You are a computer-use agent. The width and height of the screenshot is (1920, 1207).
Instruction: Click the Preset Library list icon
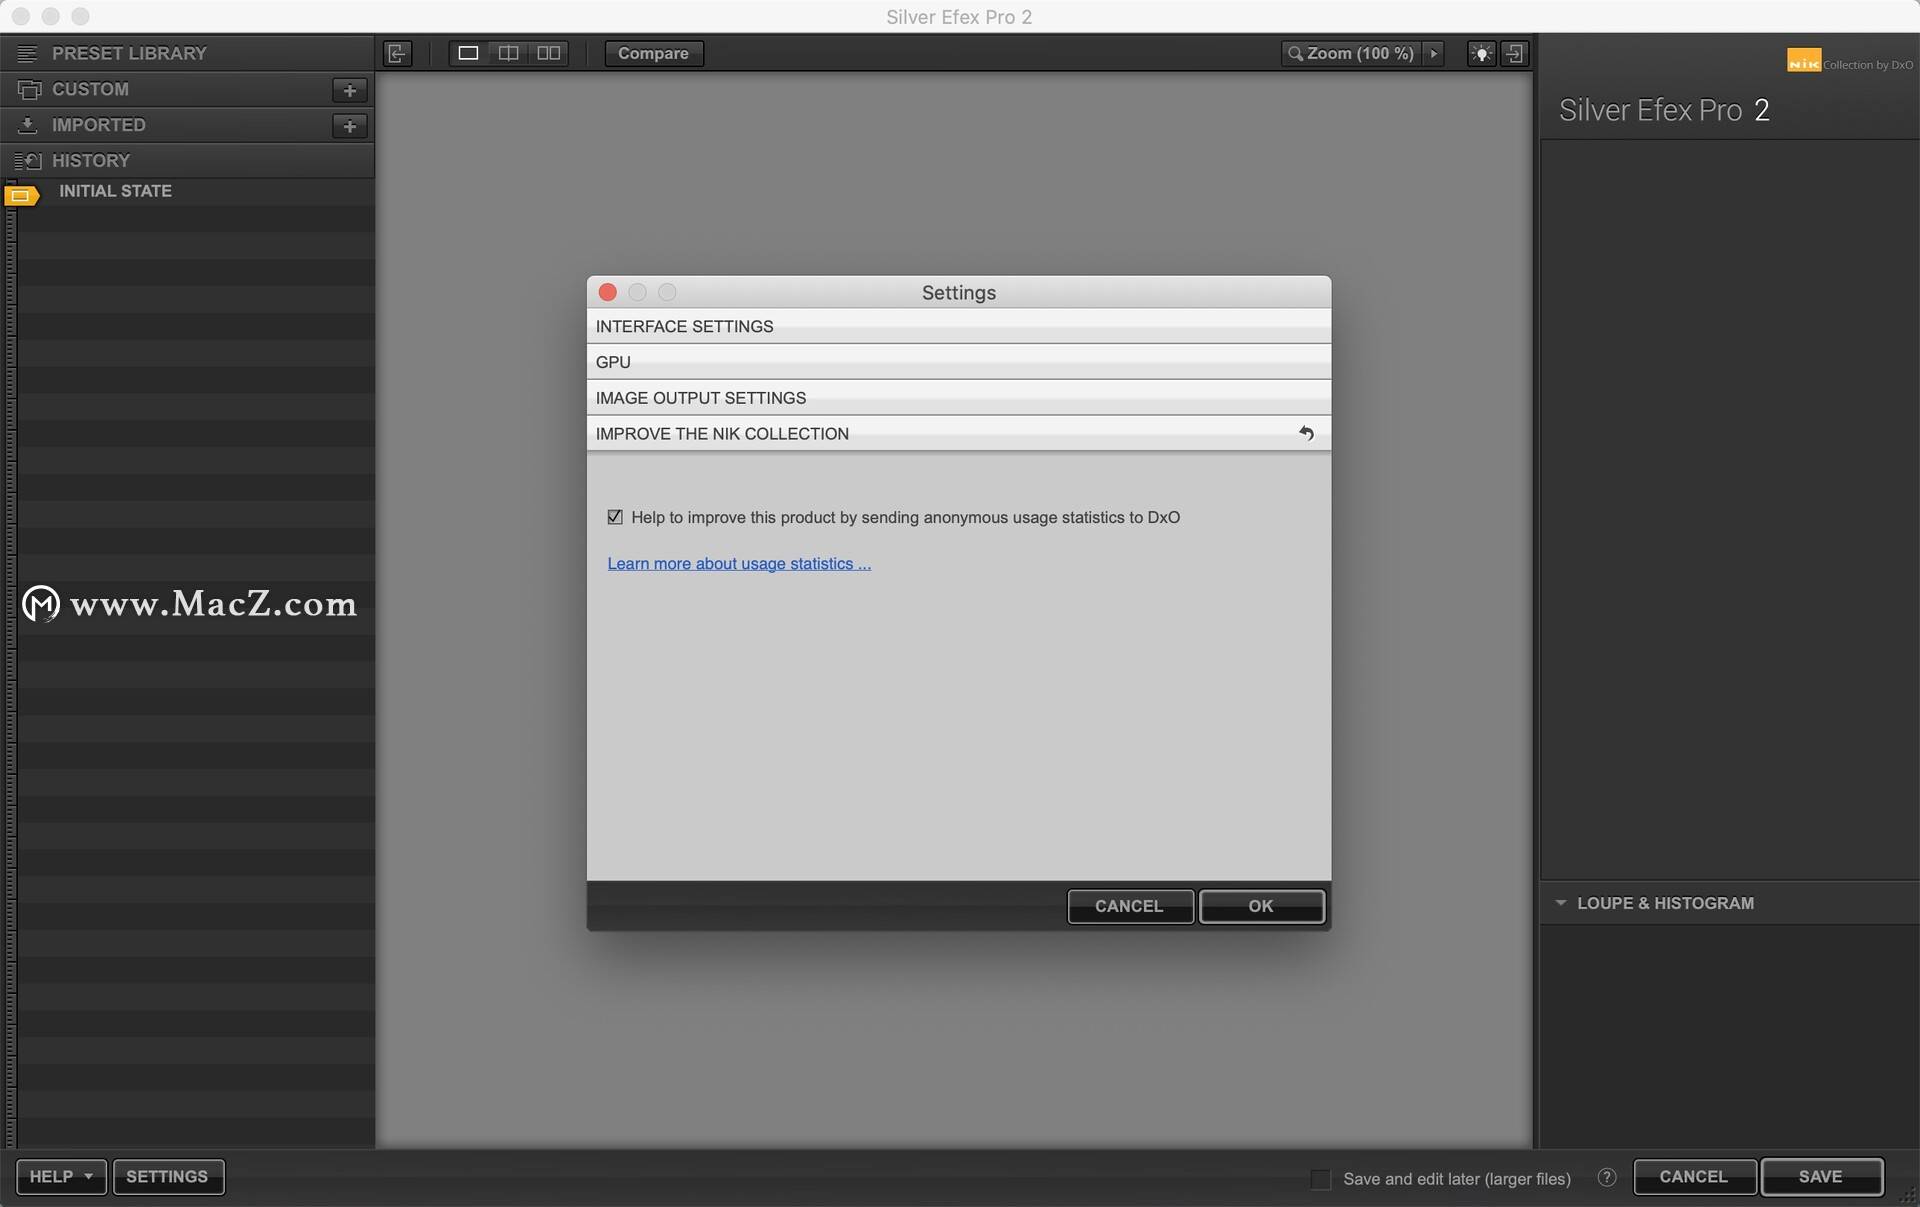(27, 54)
